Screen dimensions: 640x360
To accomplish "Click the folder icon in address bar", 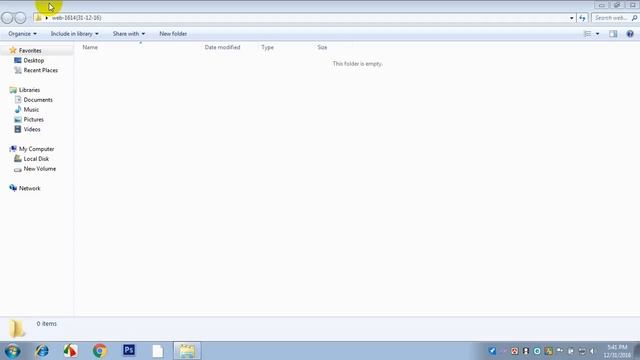I will 38,18.
